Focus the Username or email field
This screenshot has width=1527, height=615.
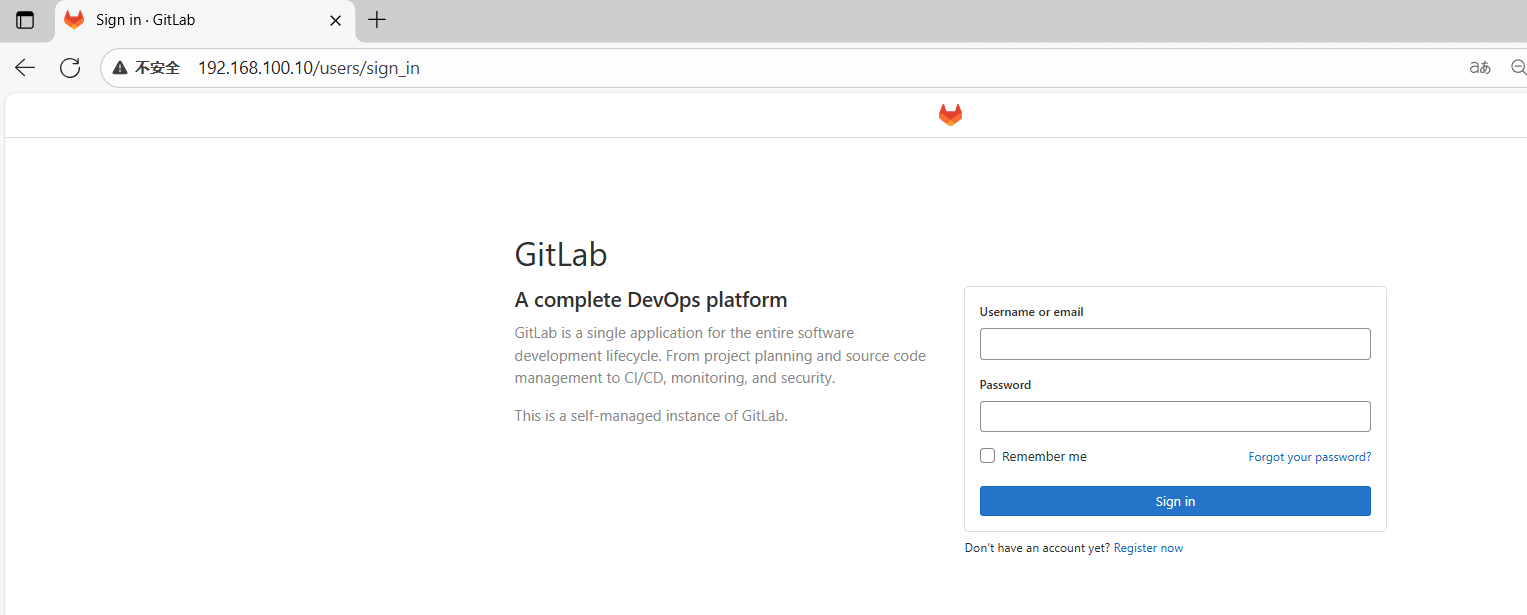click(x=1175, y=344)
